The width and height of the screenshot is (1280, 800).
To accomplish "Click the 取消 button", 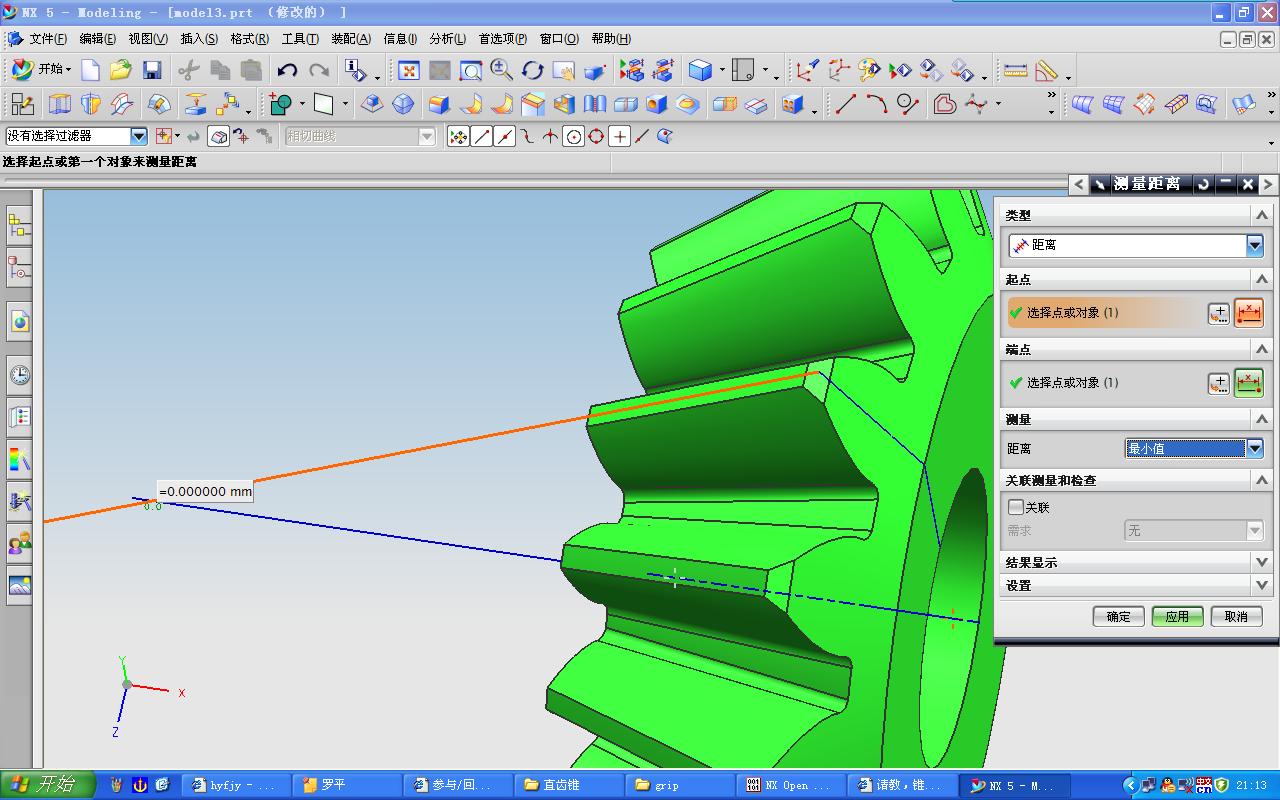I will tap(1236, 617).
